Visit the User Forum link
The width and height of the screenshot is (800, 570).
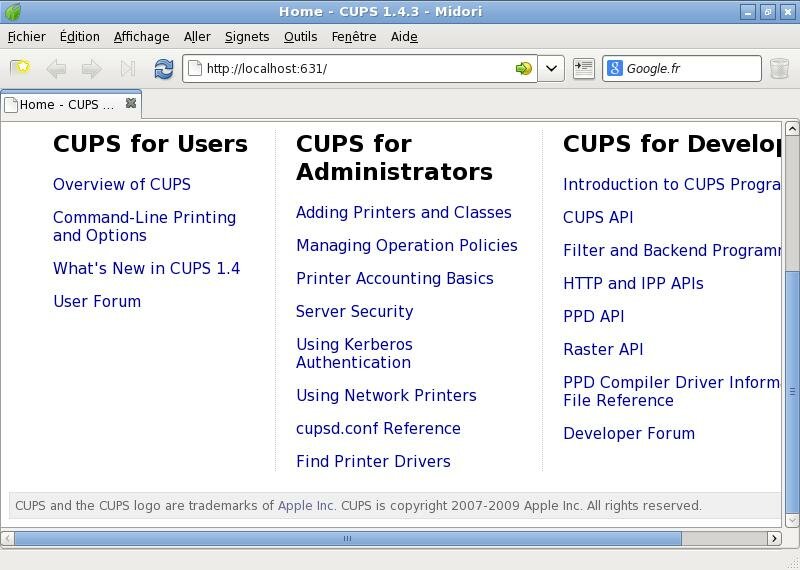[97, 302]
